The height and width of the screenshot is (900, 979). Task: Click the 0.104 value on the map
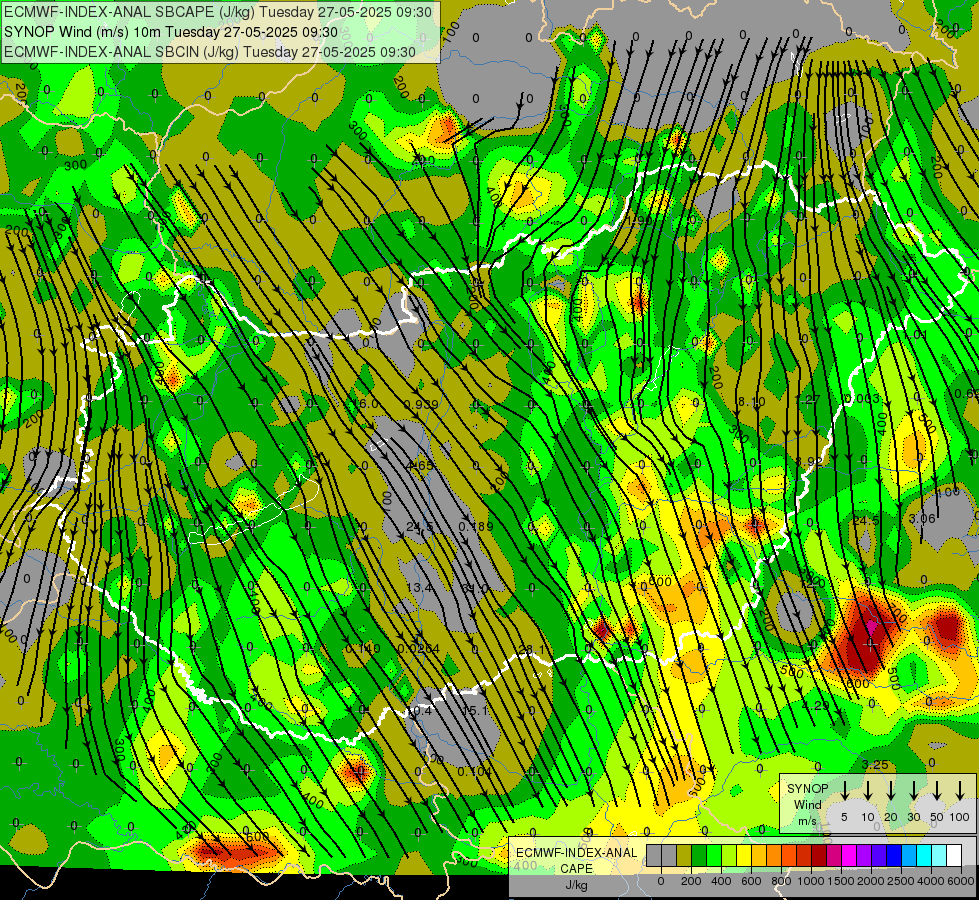click(x=475, y=771)
